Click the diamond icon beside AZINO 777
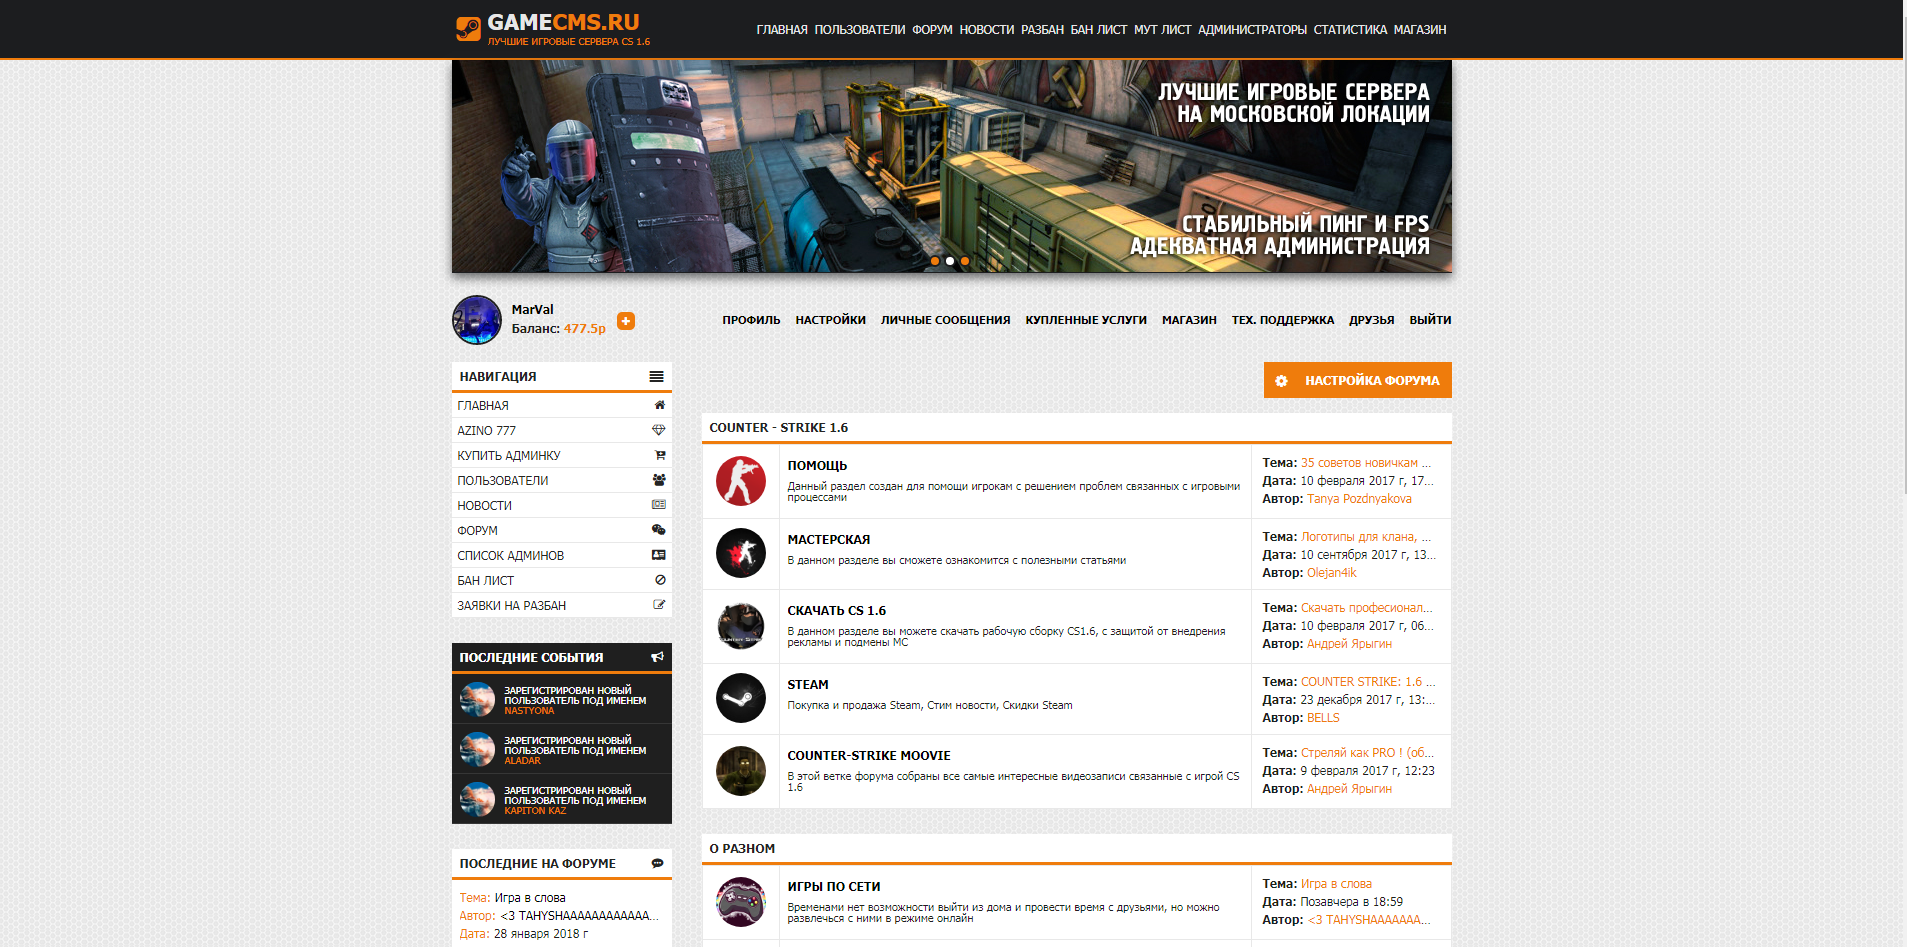1907x947 pixels. tap(659, 430)
